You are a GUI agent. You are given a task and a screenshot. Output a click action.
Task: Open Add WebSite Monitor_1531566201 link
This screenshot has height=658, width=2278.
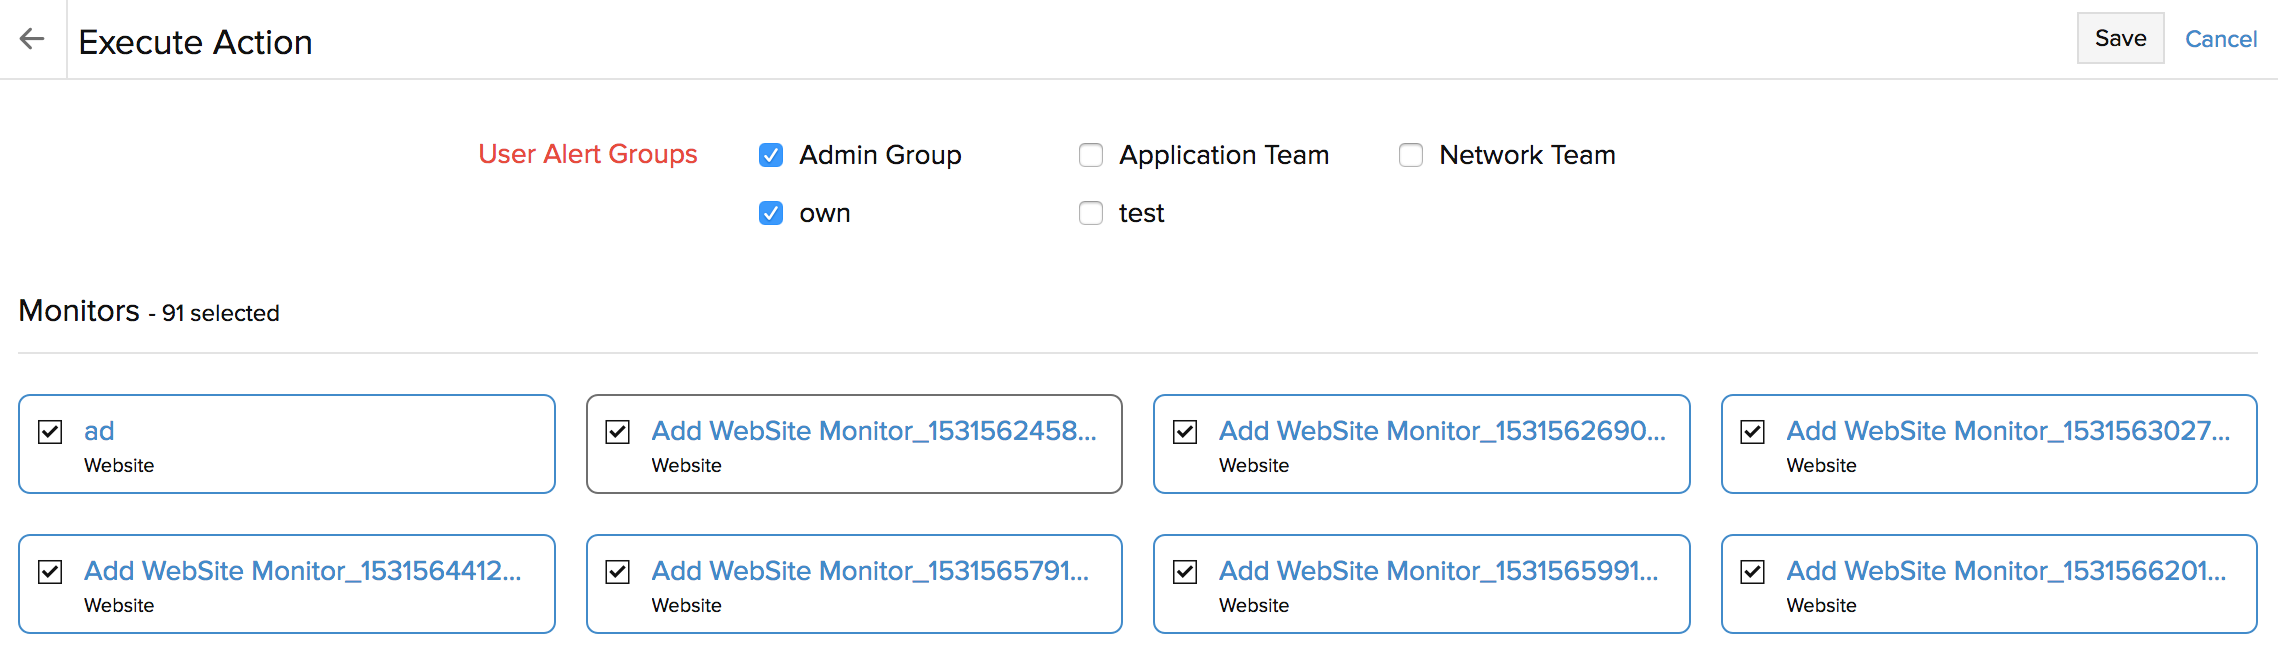[x=2005, y=571]
